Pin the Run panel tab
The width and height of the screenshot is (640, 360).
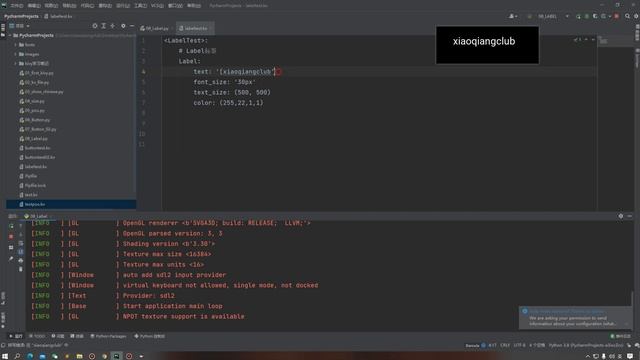point(11,258)
